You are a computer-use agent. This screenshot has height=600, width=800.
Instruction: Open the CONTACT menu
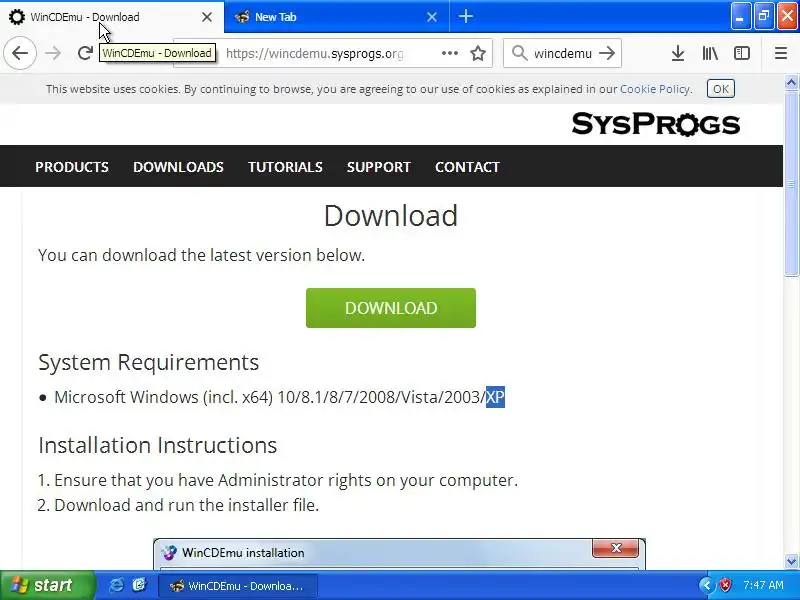pos(467,167)
